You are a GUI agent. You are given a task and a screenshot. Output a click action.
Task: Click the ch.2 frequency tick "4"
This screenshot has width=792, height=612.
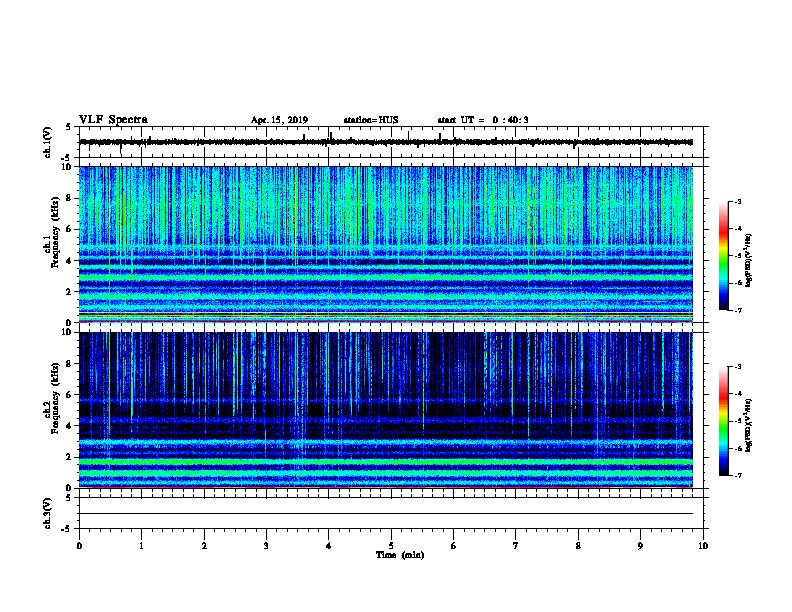(x=70, y=426)
